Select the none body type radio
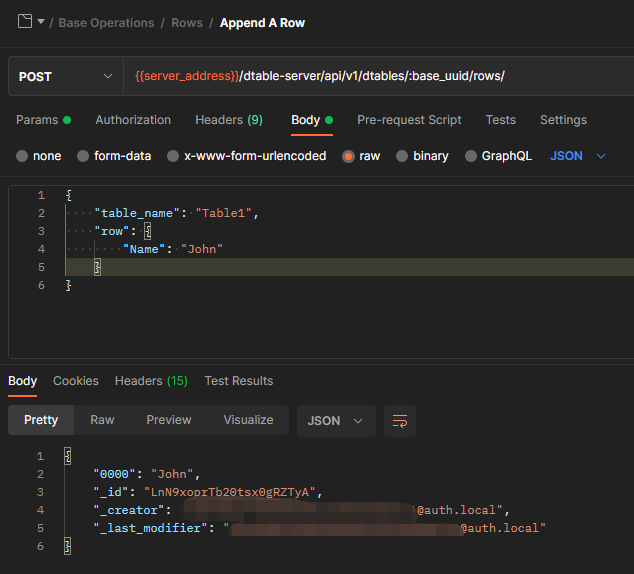634x574 pixels. click(24, 156)
